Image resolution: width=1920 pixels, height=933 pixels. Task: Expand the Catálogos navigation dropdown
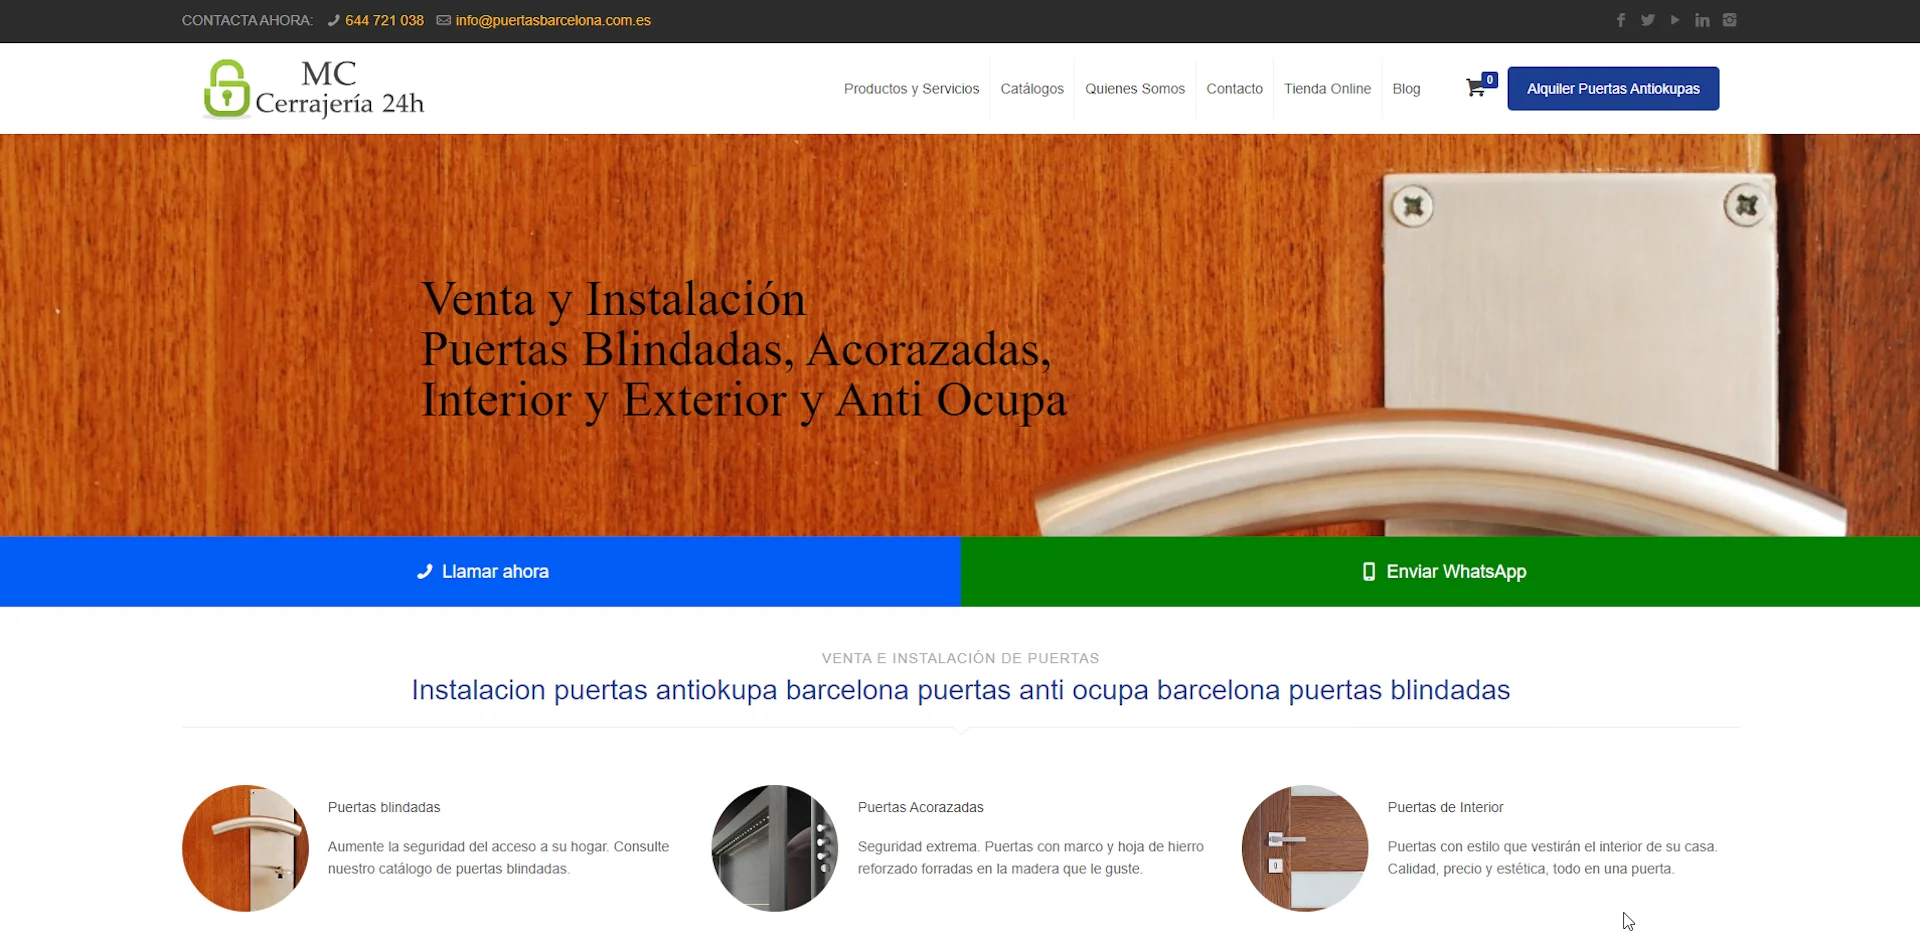(x=1032, y=88)
